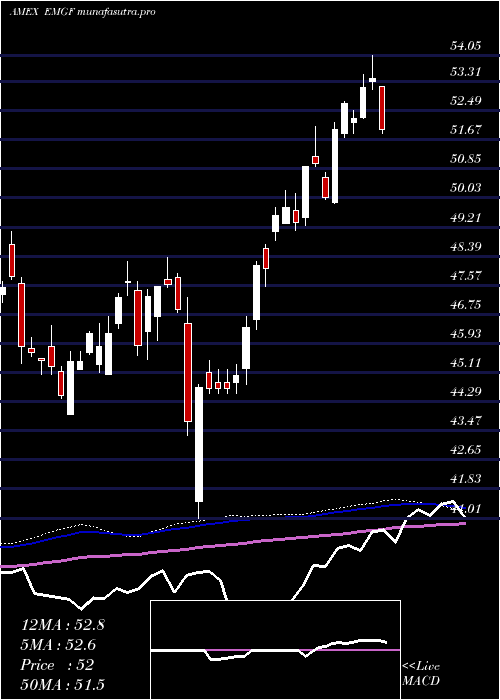Click the 45.93 price axis label

(x=465, y=333)
